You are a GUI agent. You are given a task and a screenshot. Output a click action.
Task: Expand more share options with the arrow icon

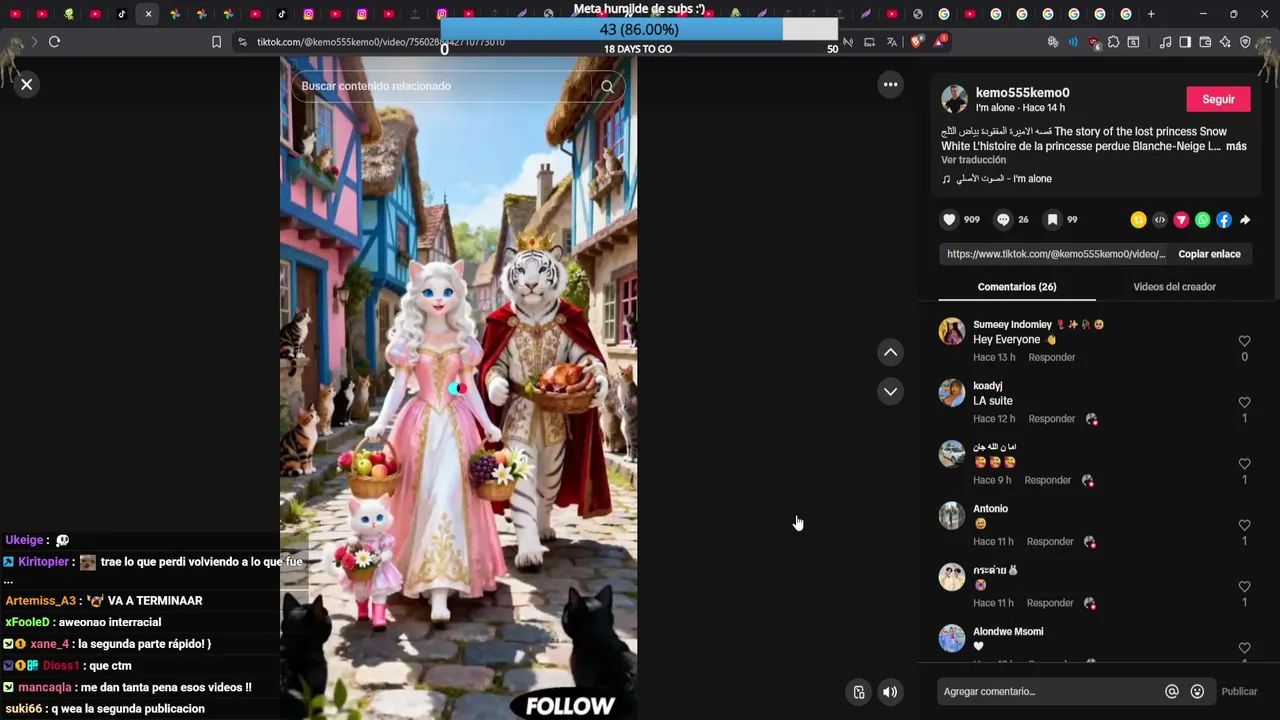point(1245,220)
